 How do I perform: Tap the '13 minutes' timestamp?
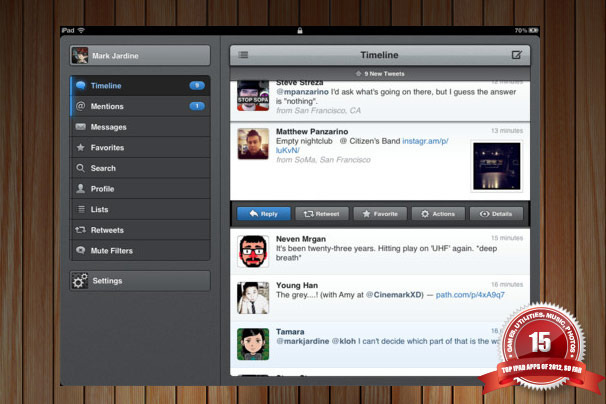507,131
